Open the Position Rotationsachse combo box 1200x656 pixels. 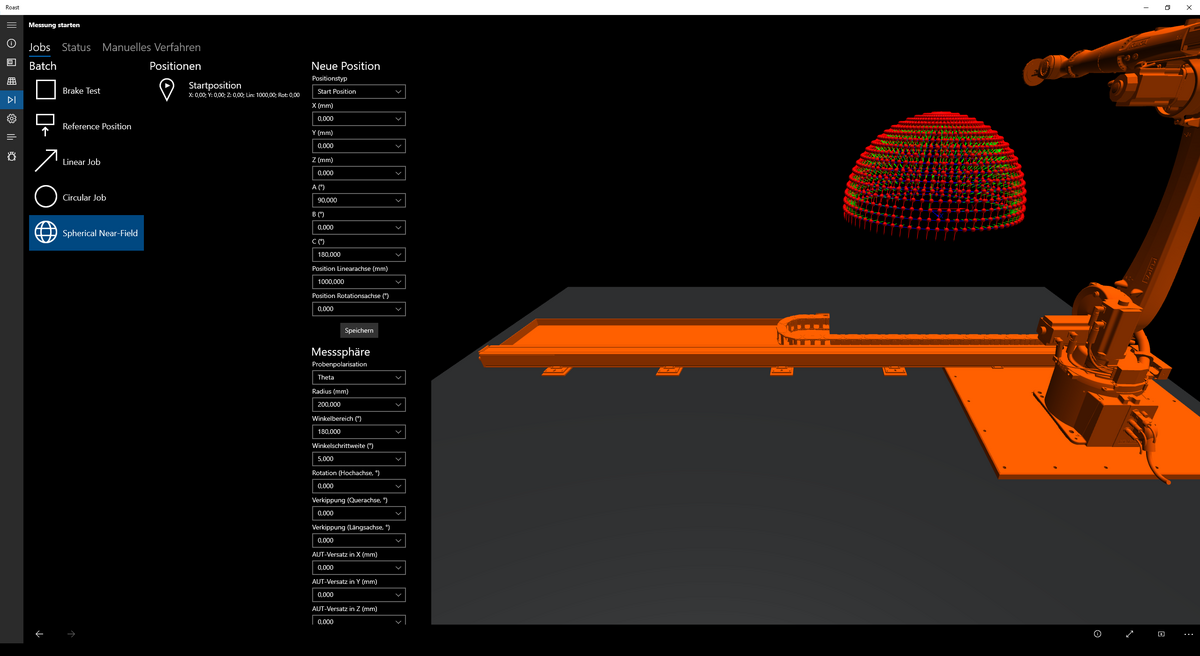click(358, 309)
